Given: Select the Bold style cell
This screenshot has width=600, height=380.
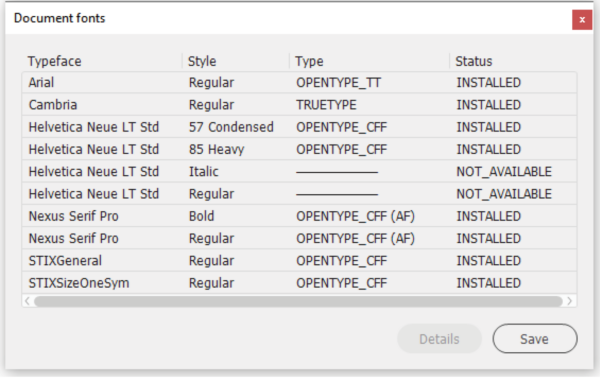Looking at the screenshot, I should (202, 216).
